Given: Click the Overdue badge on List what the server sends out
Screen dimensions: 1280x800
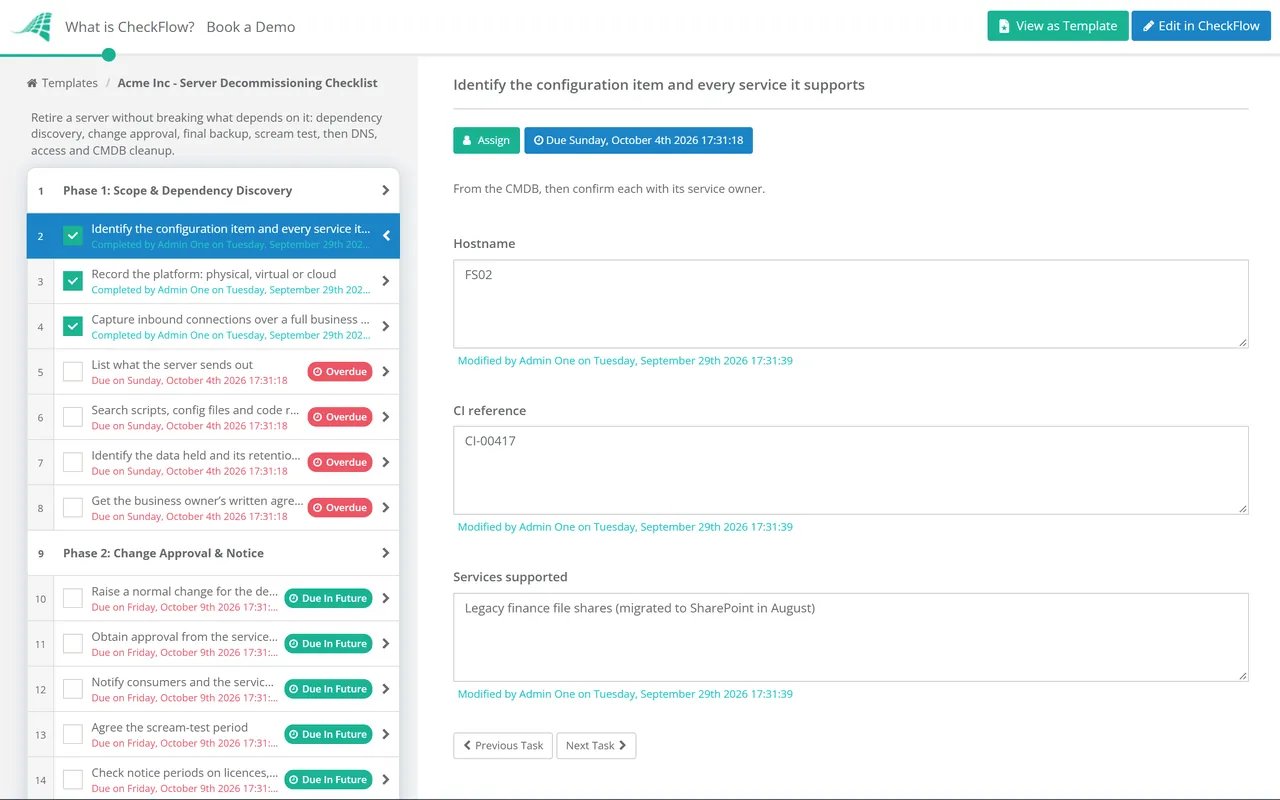Looking at the screenshot, I should 340,372.
